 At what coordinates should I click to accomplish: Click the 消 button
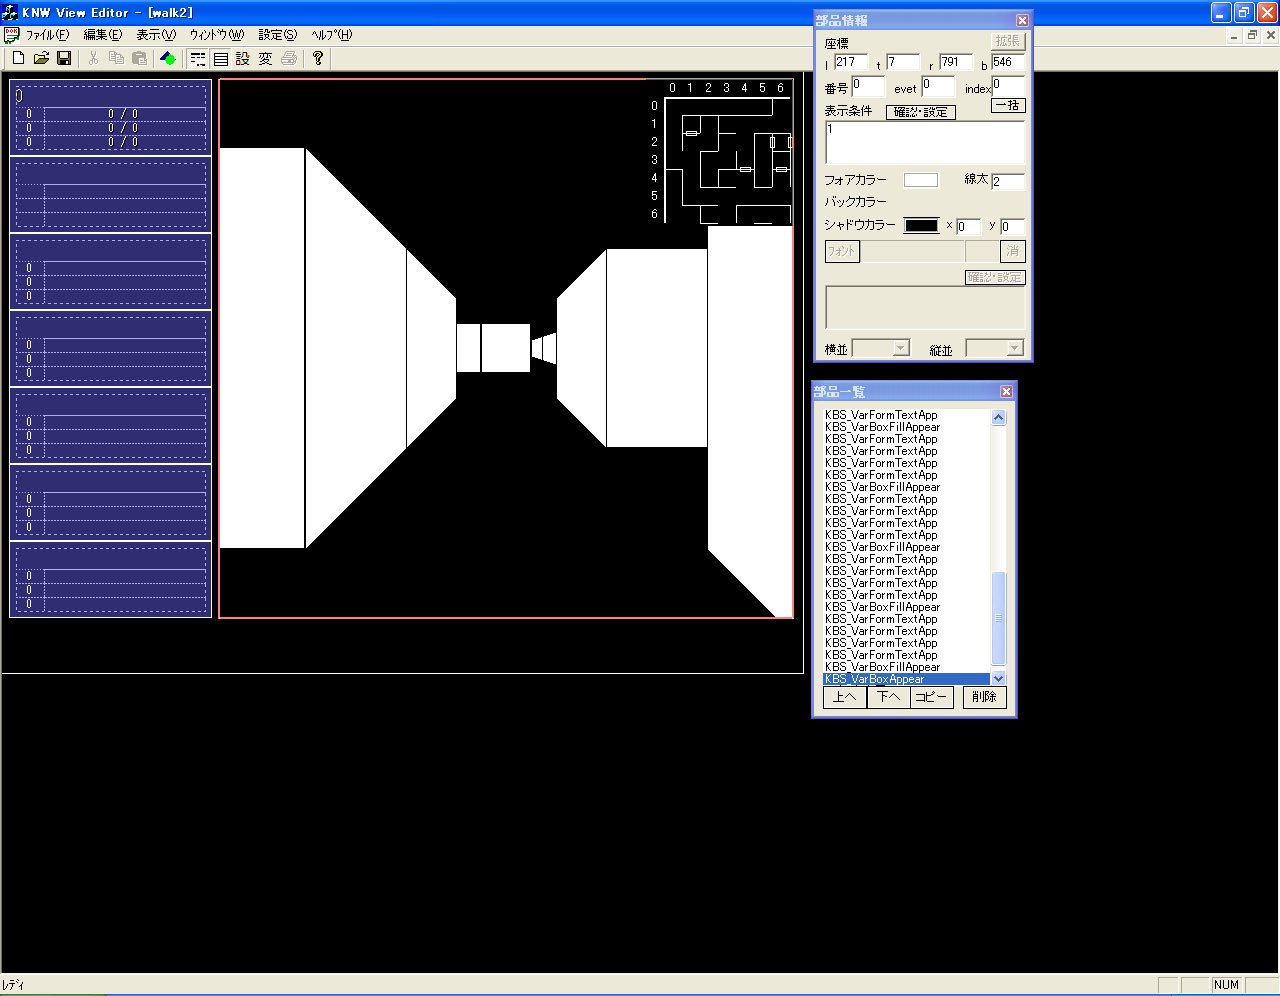pyautogui.click(x=1012, y=251)
